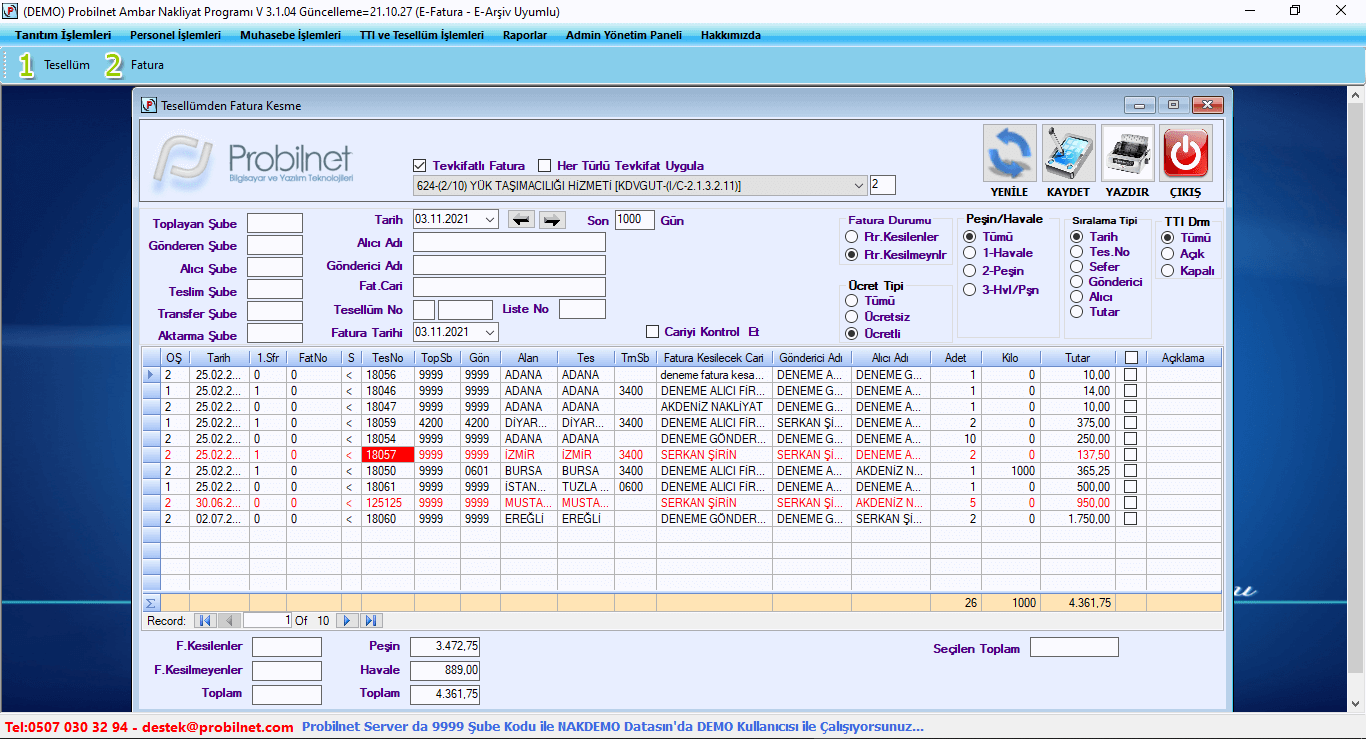
Task: Click the Alıcı Adı input field
Action: tap(509, 242)
